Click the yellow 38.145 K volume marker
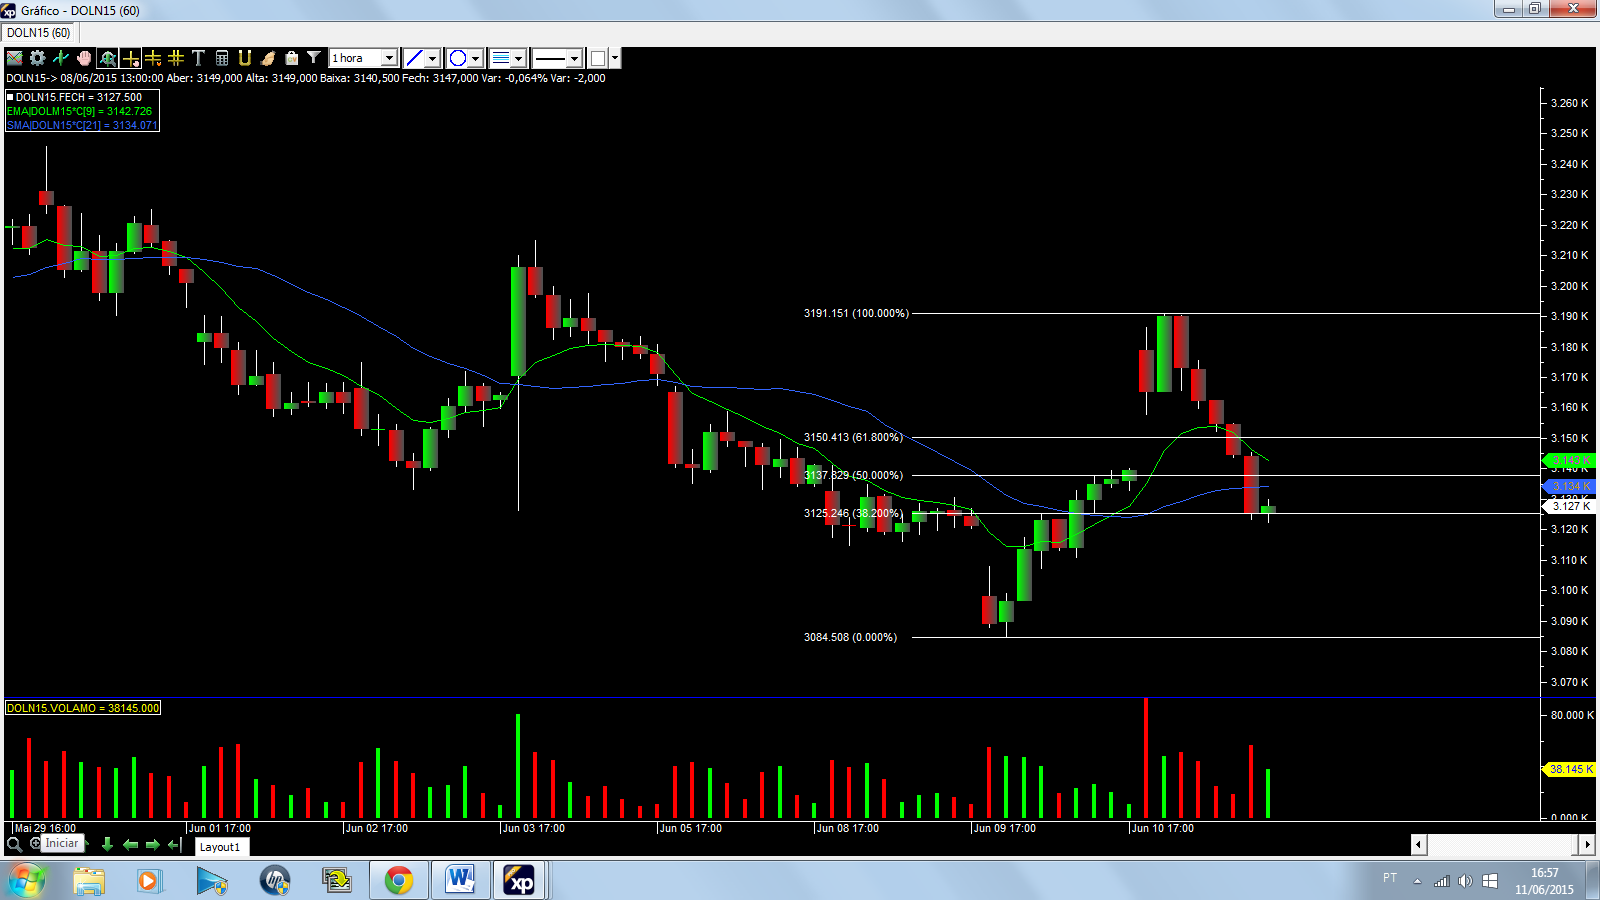 1569,769
